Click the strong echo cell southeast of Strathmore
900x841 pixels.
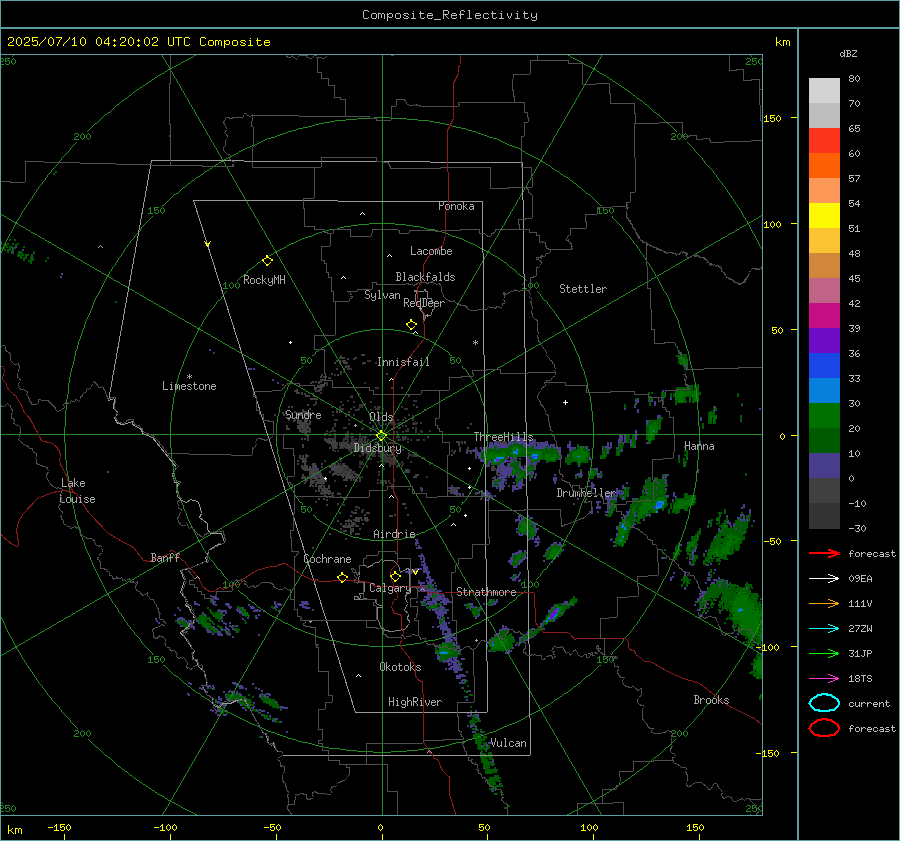click(x=553, y=615)
